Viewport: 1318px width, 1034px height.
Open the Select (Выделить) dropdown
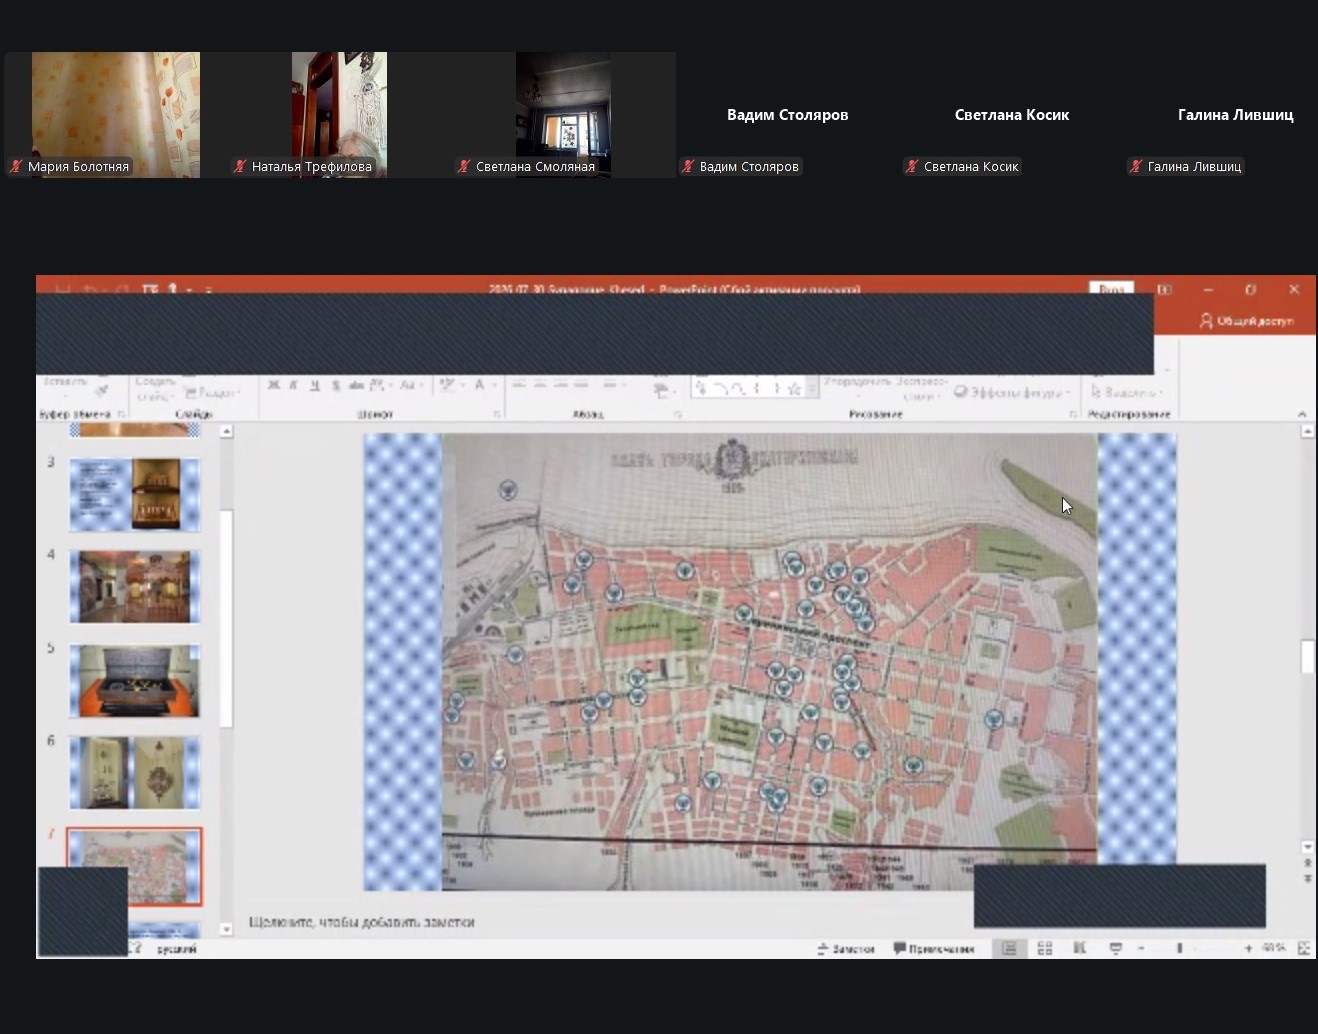pyautogui.click(x=1127, y=392)
